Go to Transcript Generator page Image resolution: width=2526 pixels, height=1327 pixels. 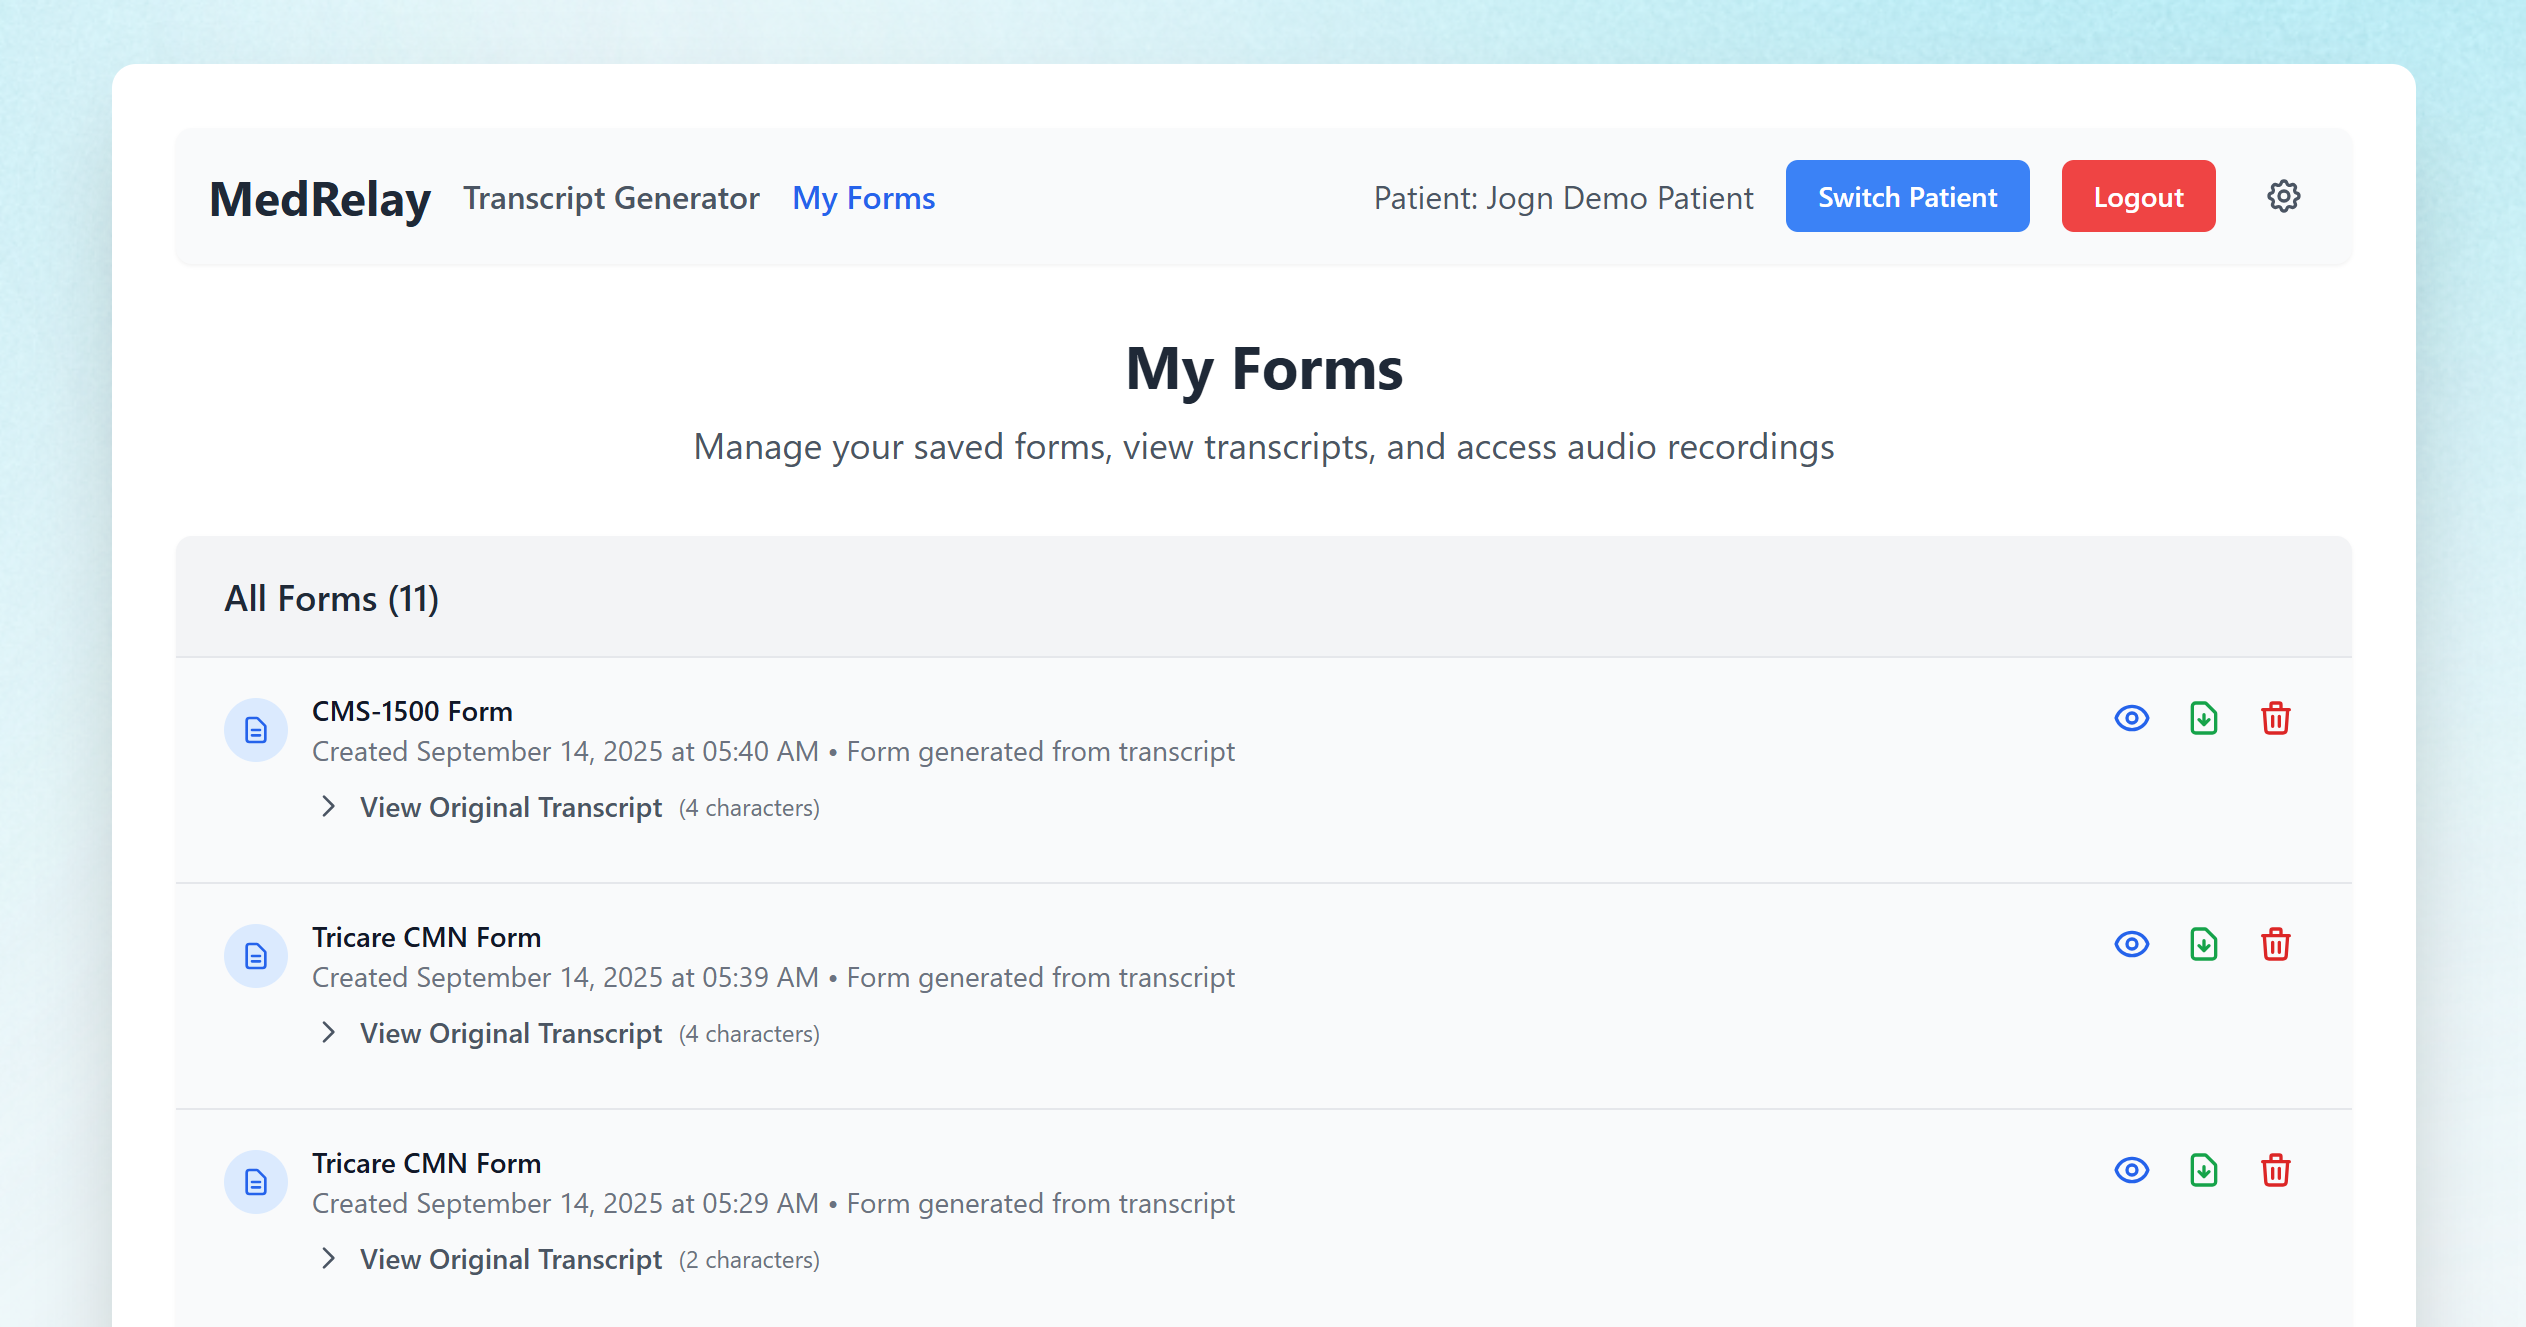611,198
